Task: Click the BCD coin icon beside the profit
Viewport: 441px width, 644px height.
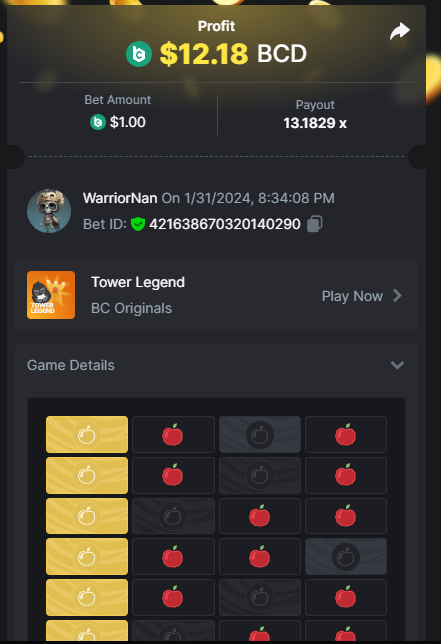Action: (x=139, y=54)
